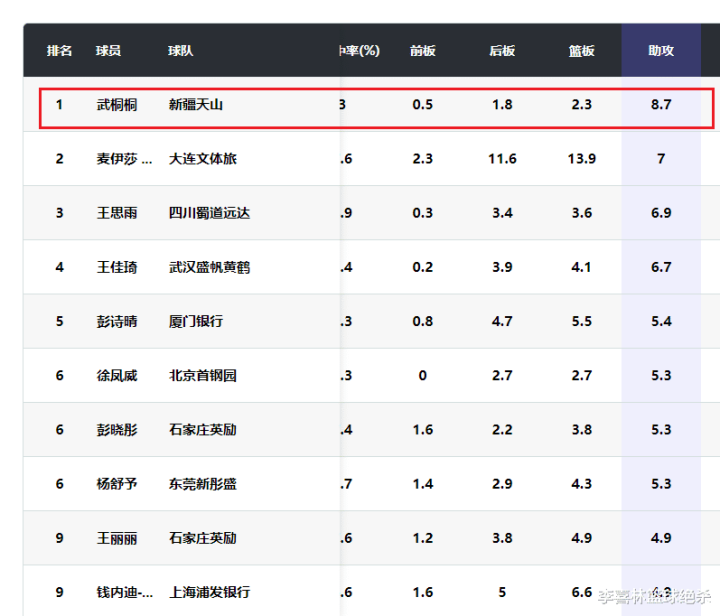The height and width of the screenshot is (616, 720).
Task: Click the 球队 column header
Action: (x=180, y=50)
